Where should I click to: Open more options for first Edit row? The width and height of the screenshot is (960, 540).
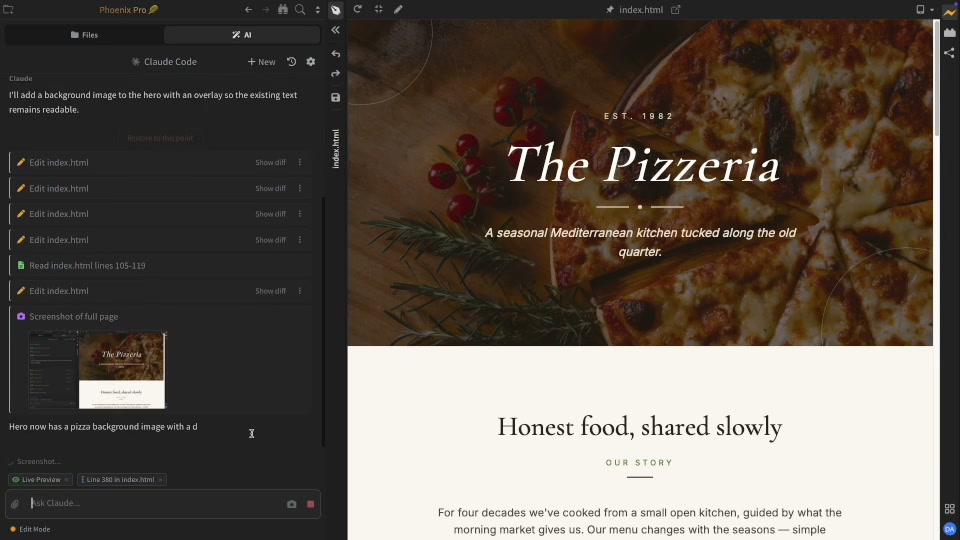coord(300,163)
